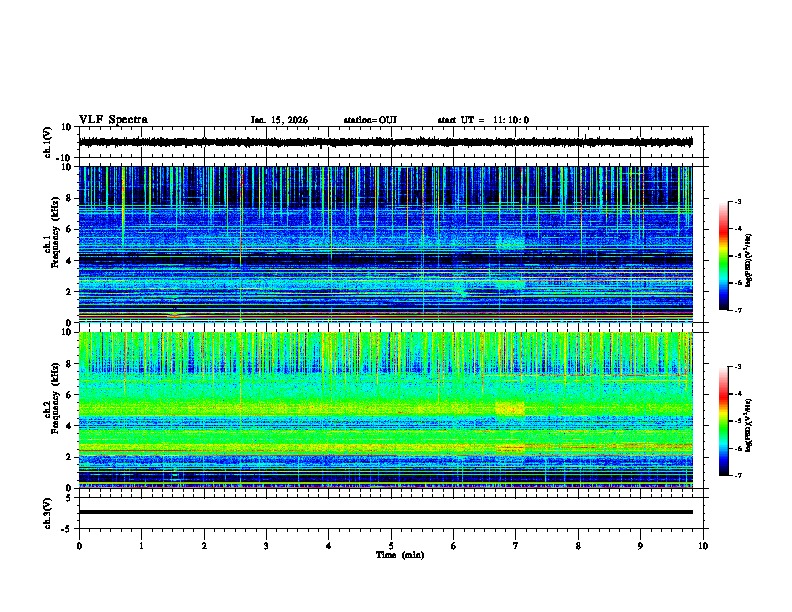Click the "ch.1(V)" waveform axis label
Viewport: 792px width, 612px height.
pyautogui.click(x=47, y=142)
